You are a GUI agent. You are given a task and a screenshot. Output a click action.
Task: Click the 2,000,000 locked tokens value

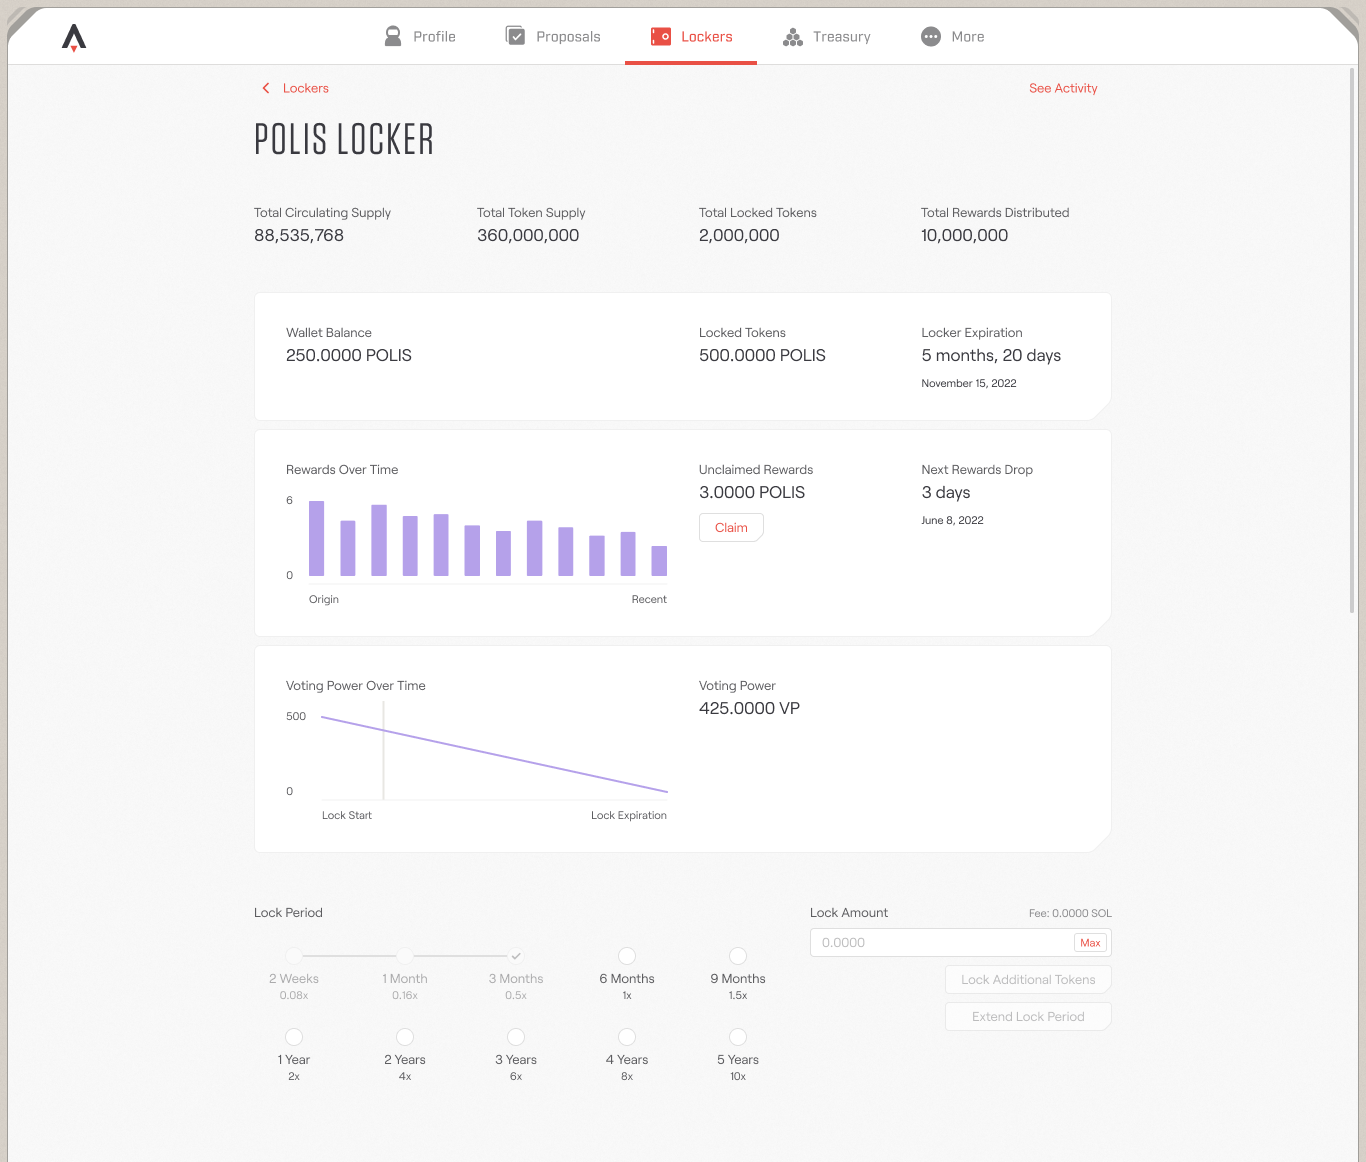click(739, 235)
